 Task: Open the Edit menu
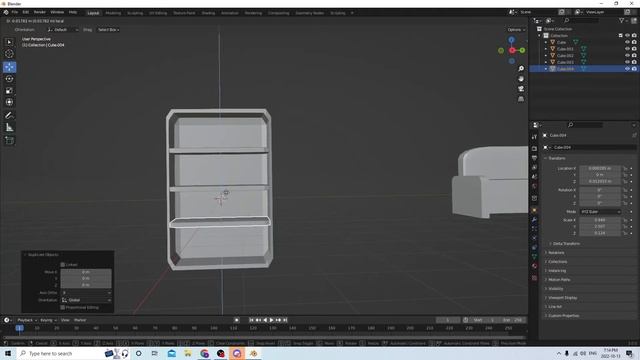click(x=26, y=13)
